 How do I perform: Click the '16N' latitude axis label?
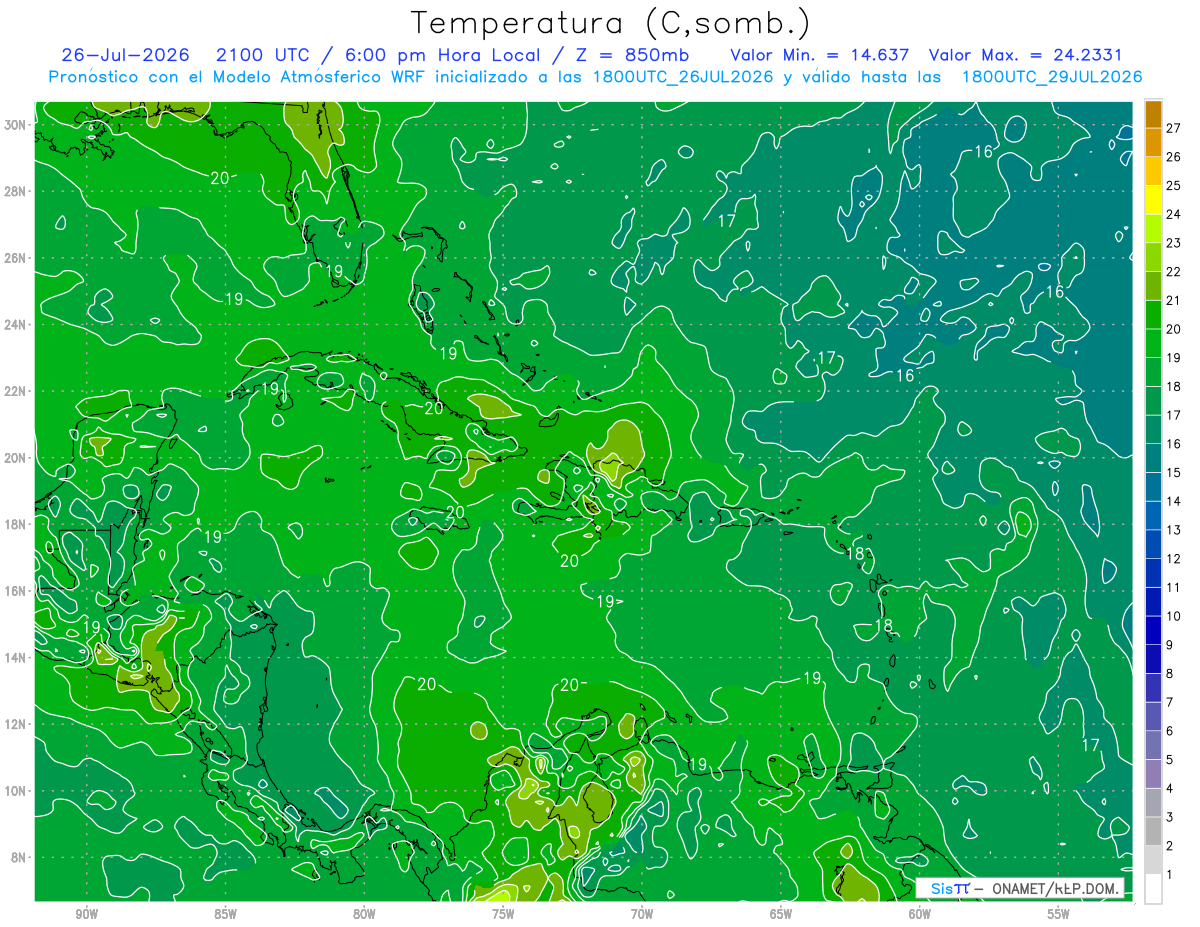(16, 591)
